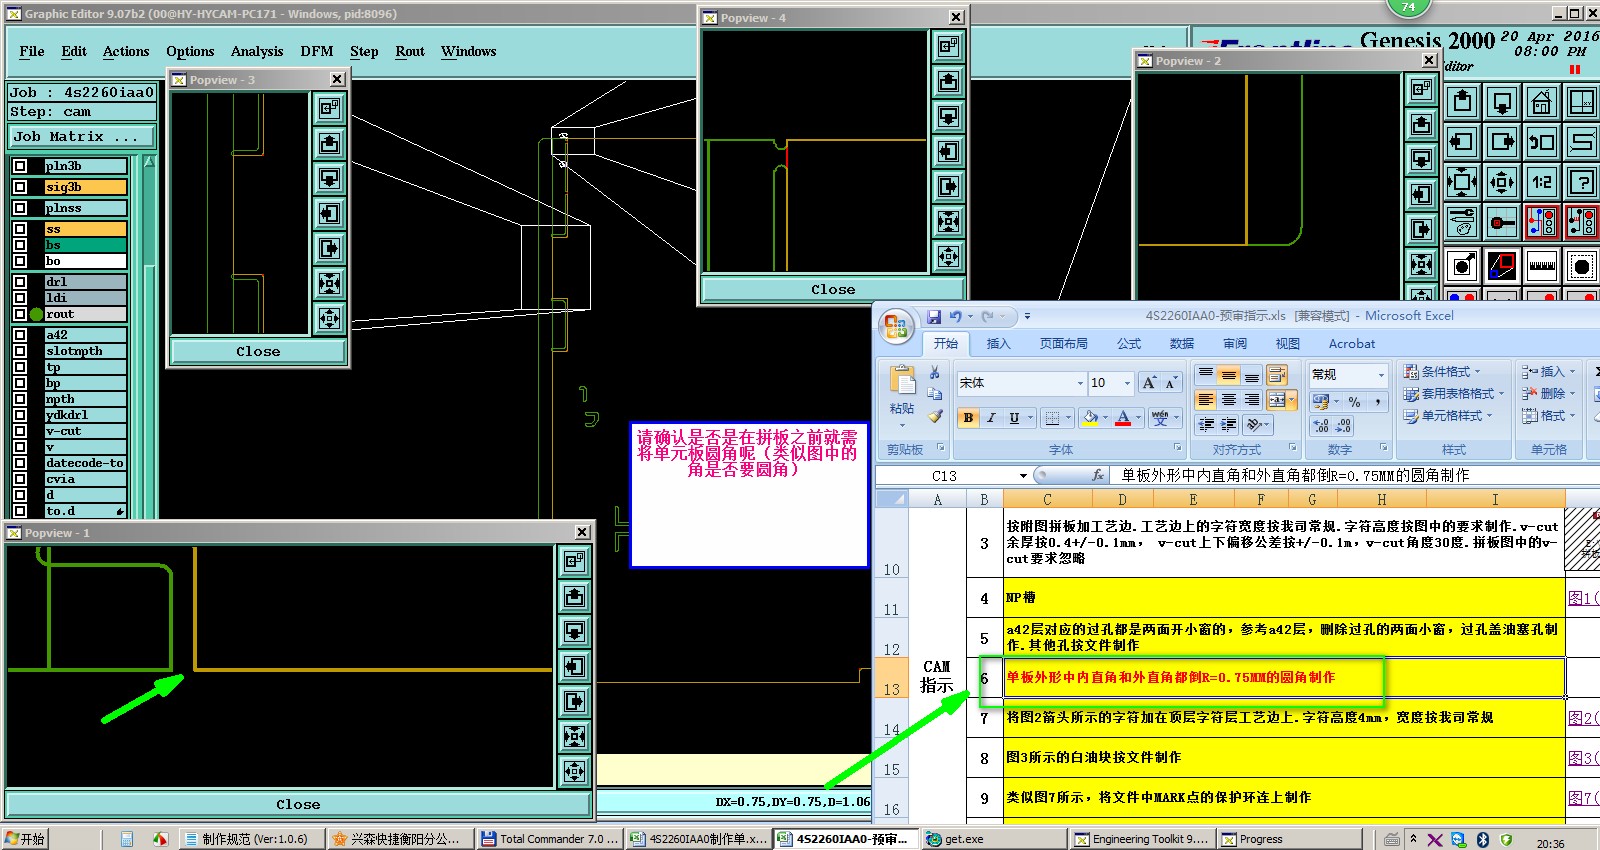Toggle the sig3b layer checkbox

point(20,187)
